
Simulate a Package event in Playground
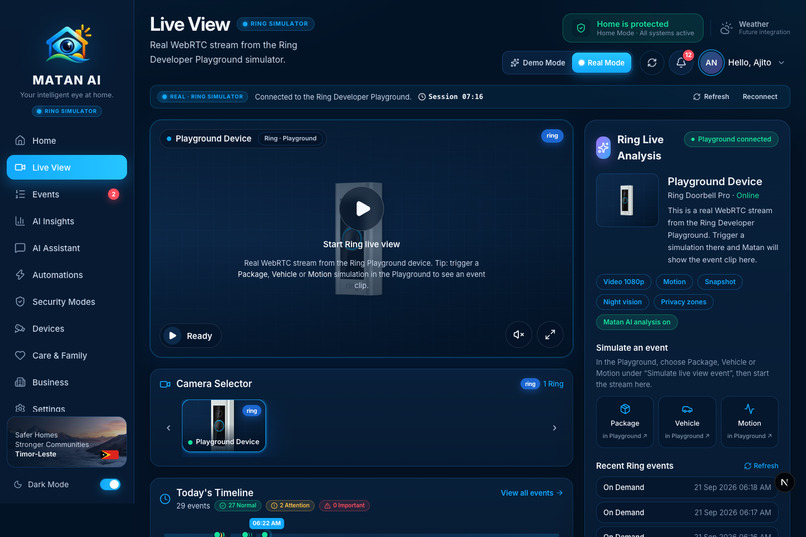(x=625, y=422)
